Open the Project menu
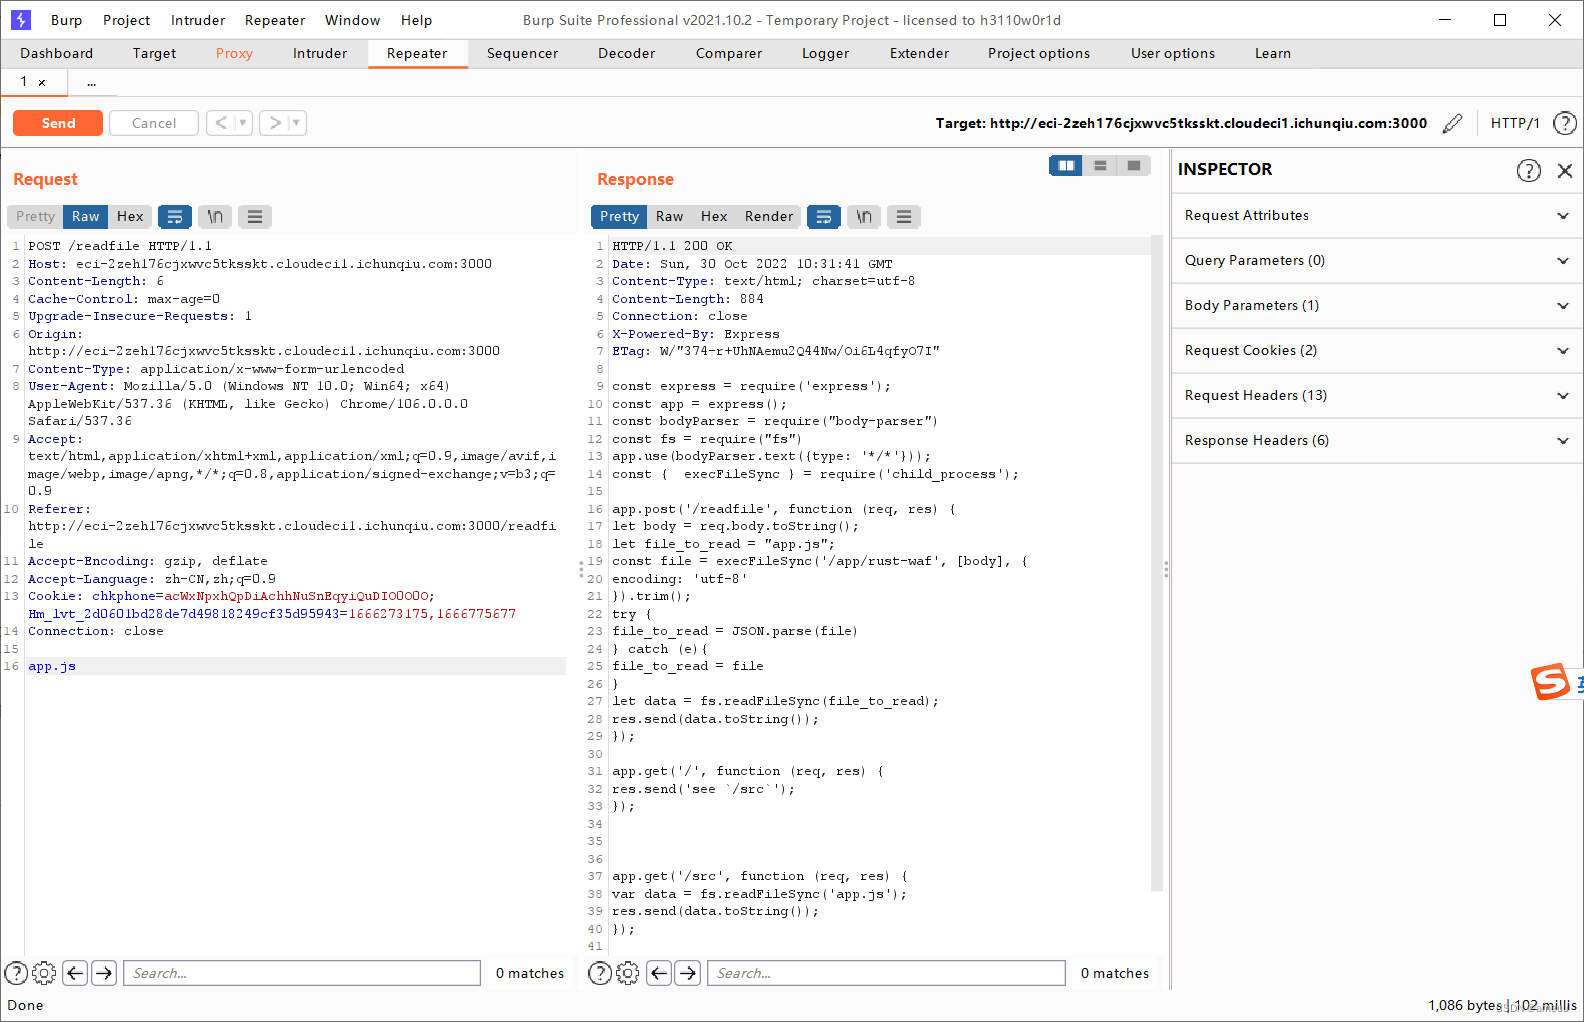 tap(127, 20)
